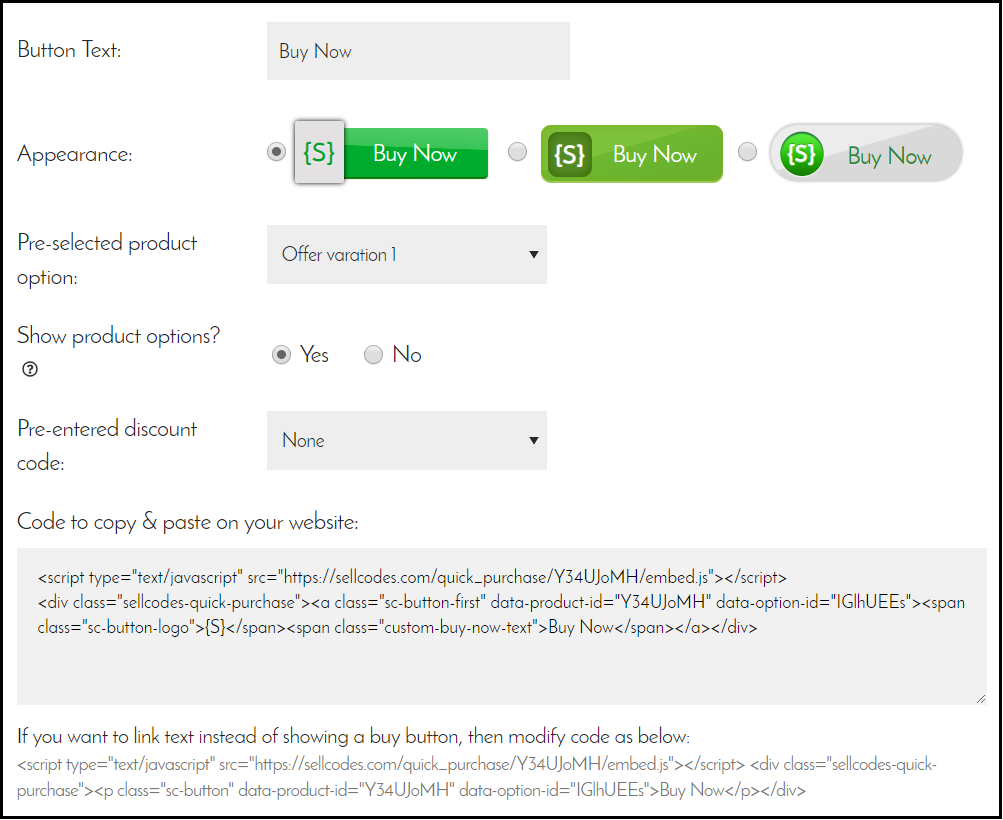Click the round green {S} logo icon
The width and height of the screenshot is (1003, 820).
[x=802, y=154]
